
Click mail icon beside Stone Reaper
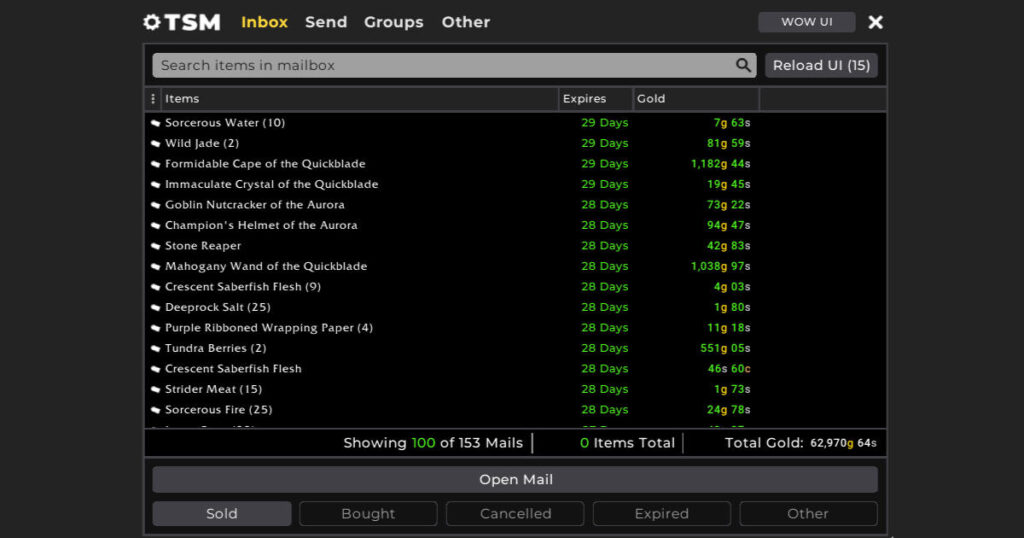pos(156,246)
